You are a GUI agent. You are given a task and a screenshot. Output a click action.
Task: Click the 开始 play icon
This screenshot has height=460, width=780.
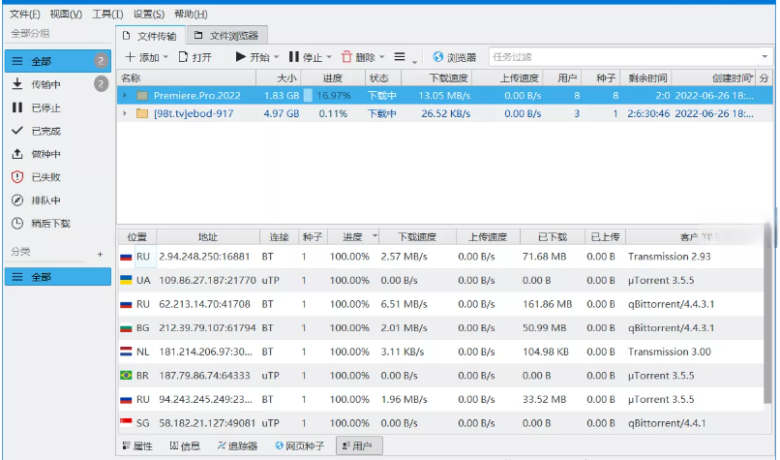(240, 57)
